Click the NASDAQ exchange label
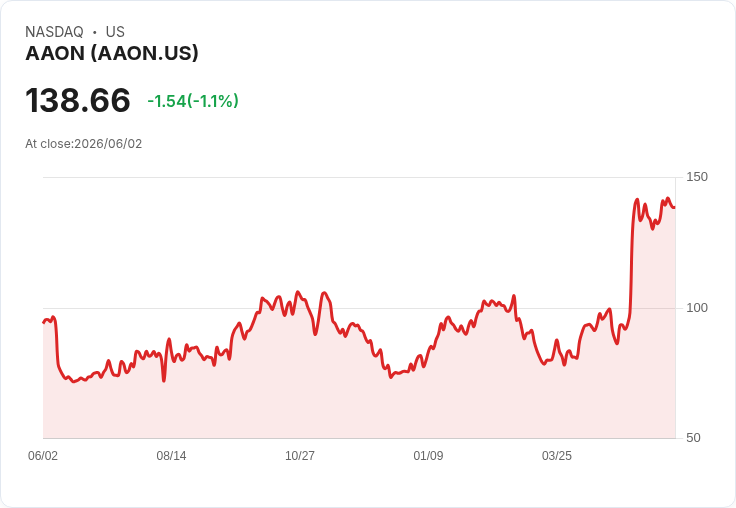 click(x=54, y=31)
